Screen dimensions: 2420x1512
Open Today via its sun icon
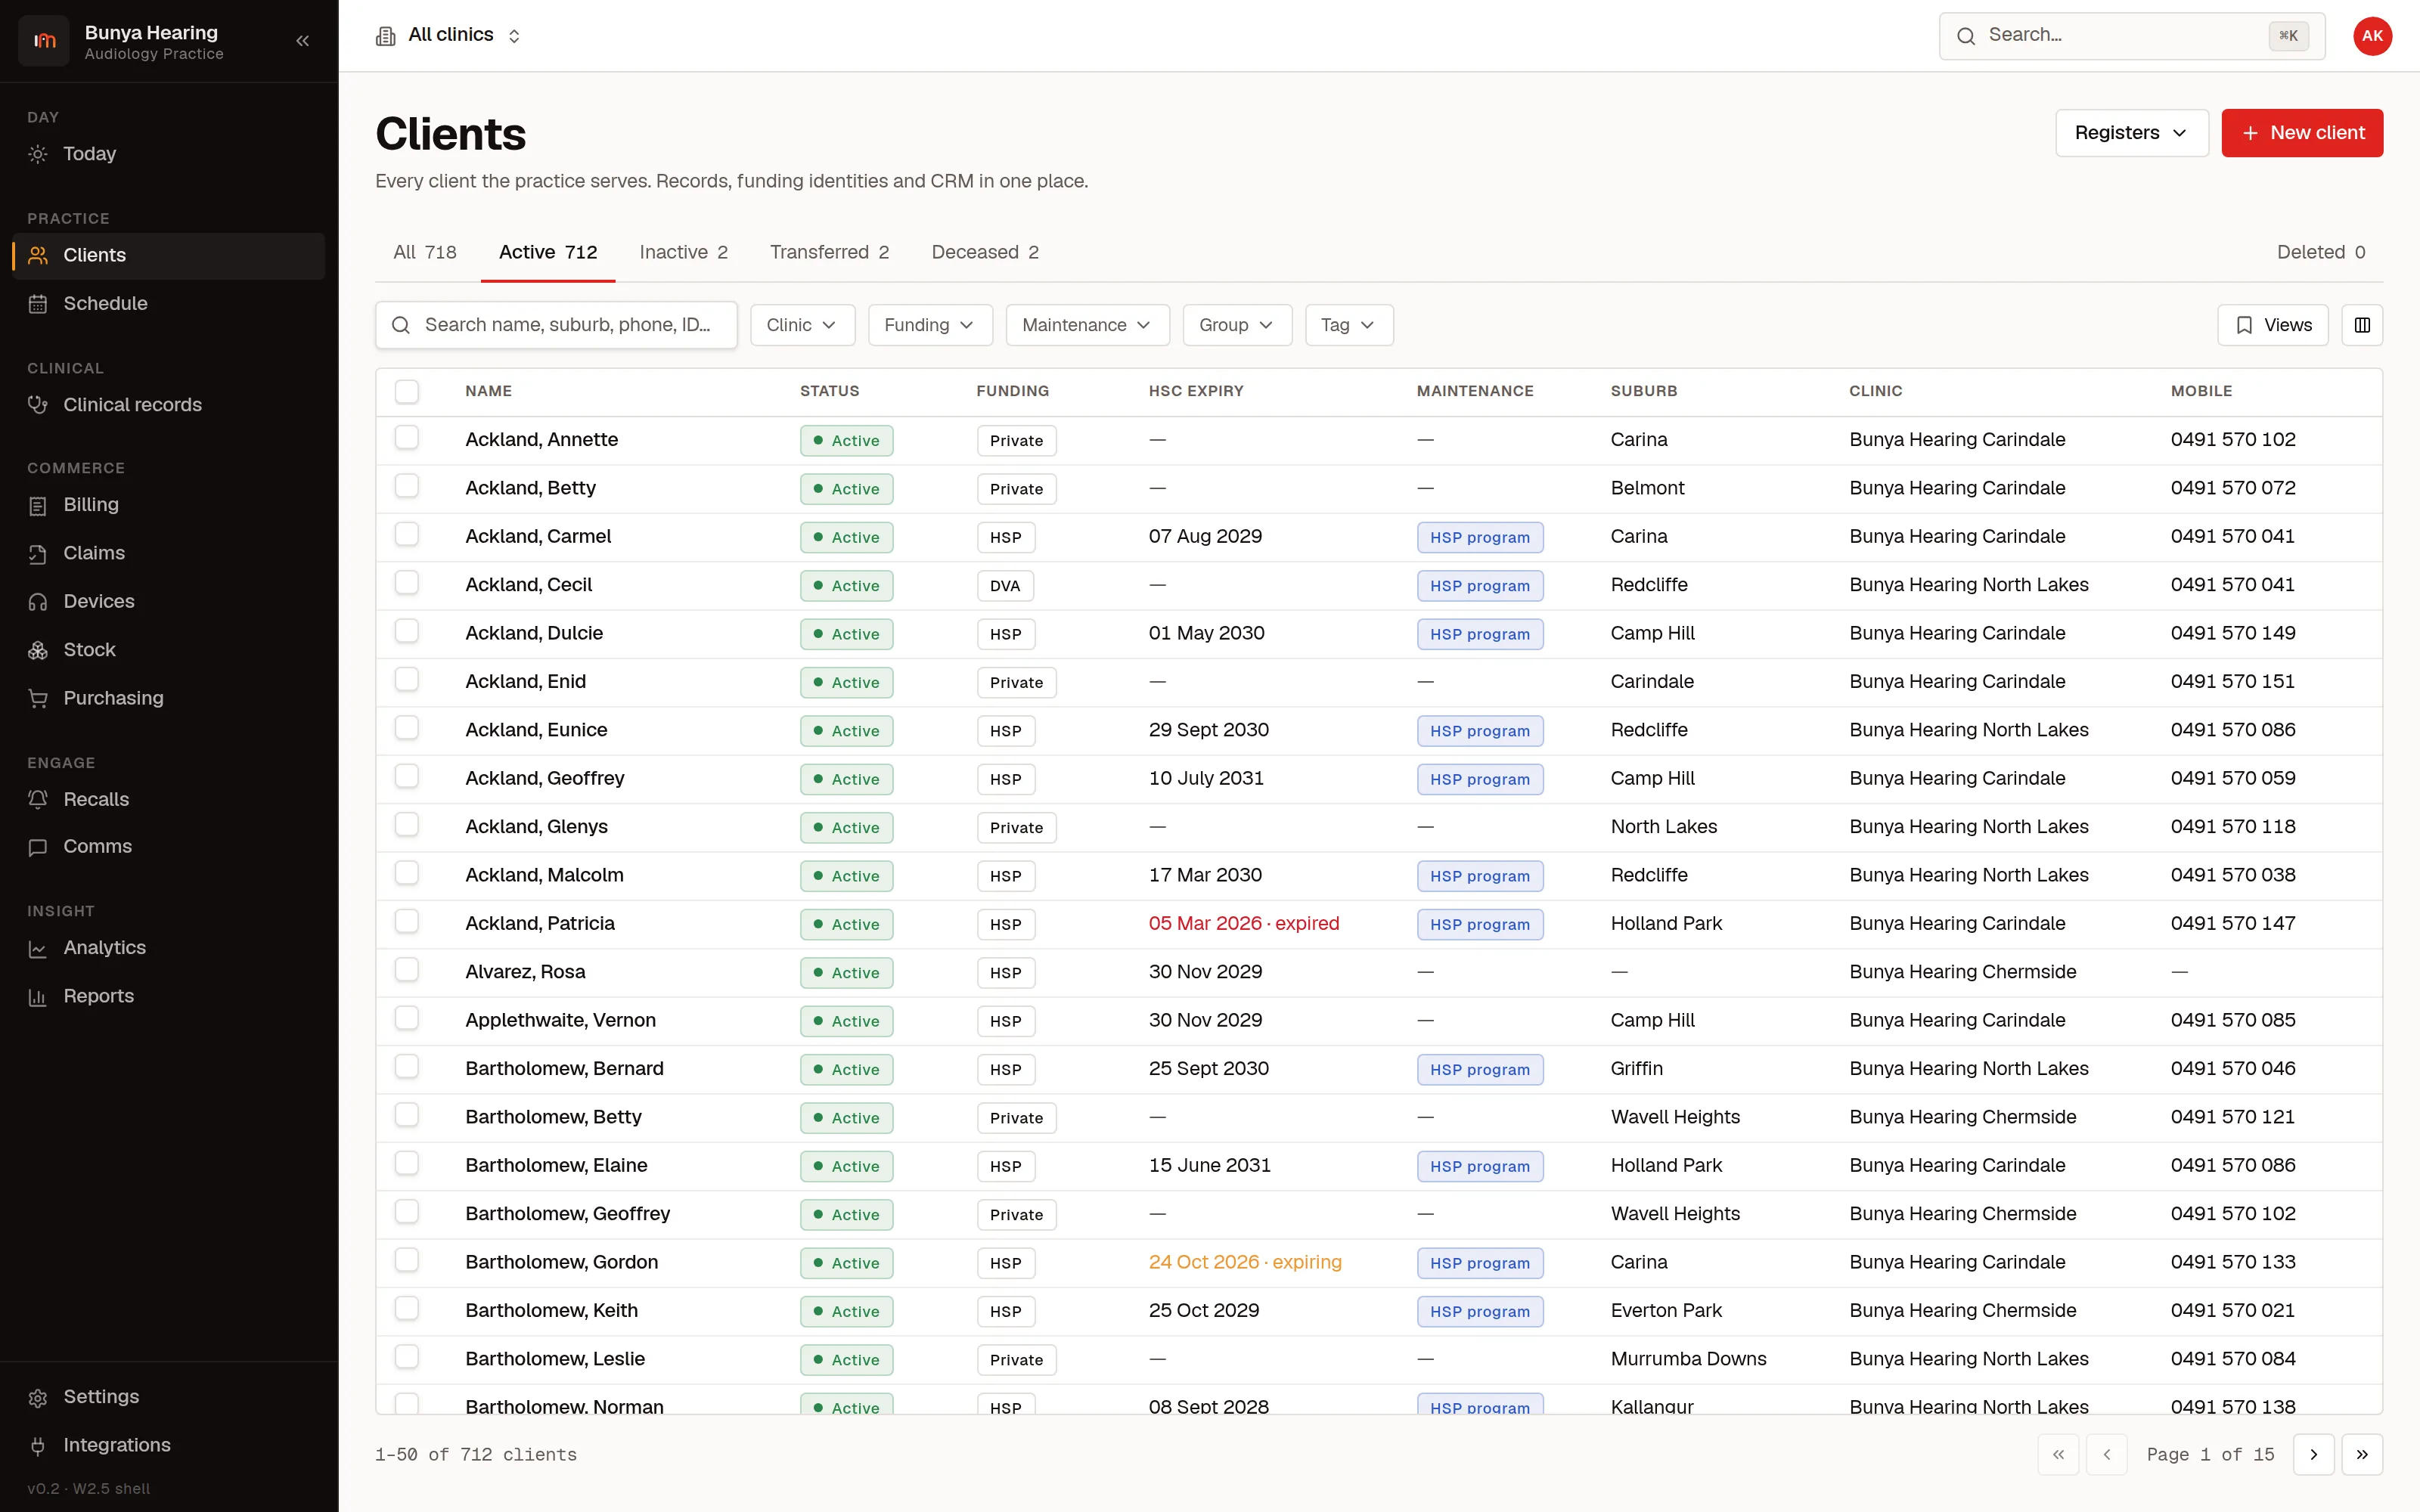38,154
